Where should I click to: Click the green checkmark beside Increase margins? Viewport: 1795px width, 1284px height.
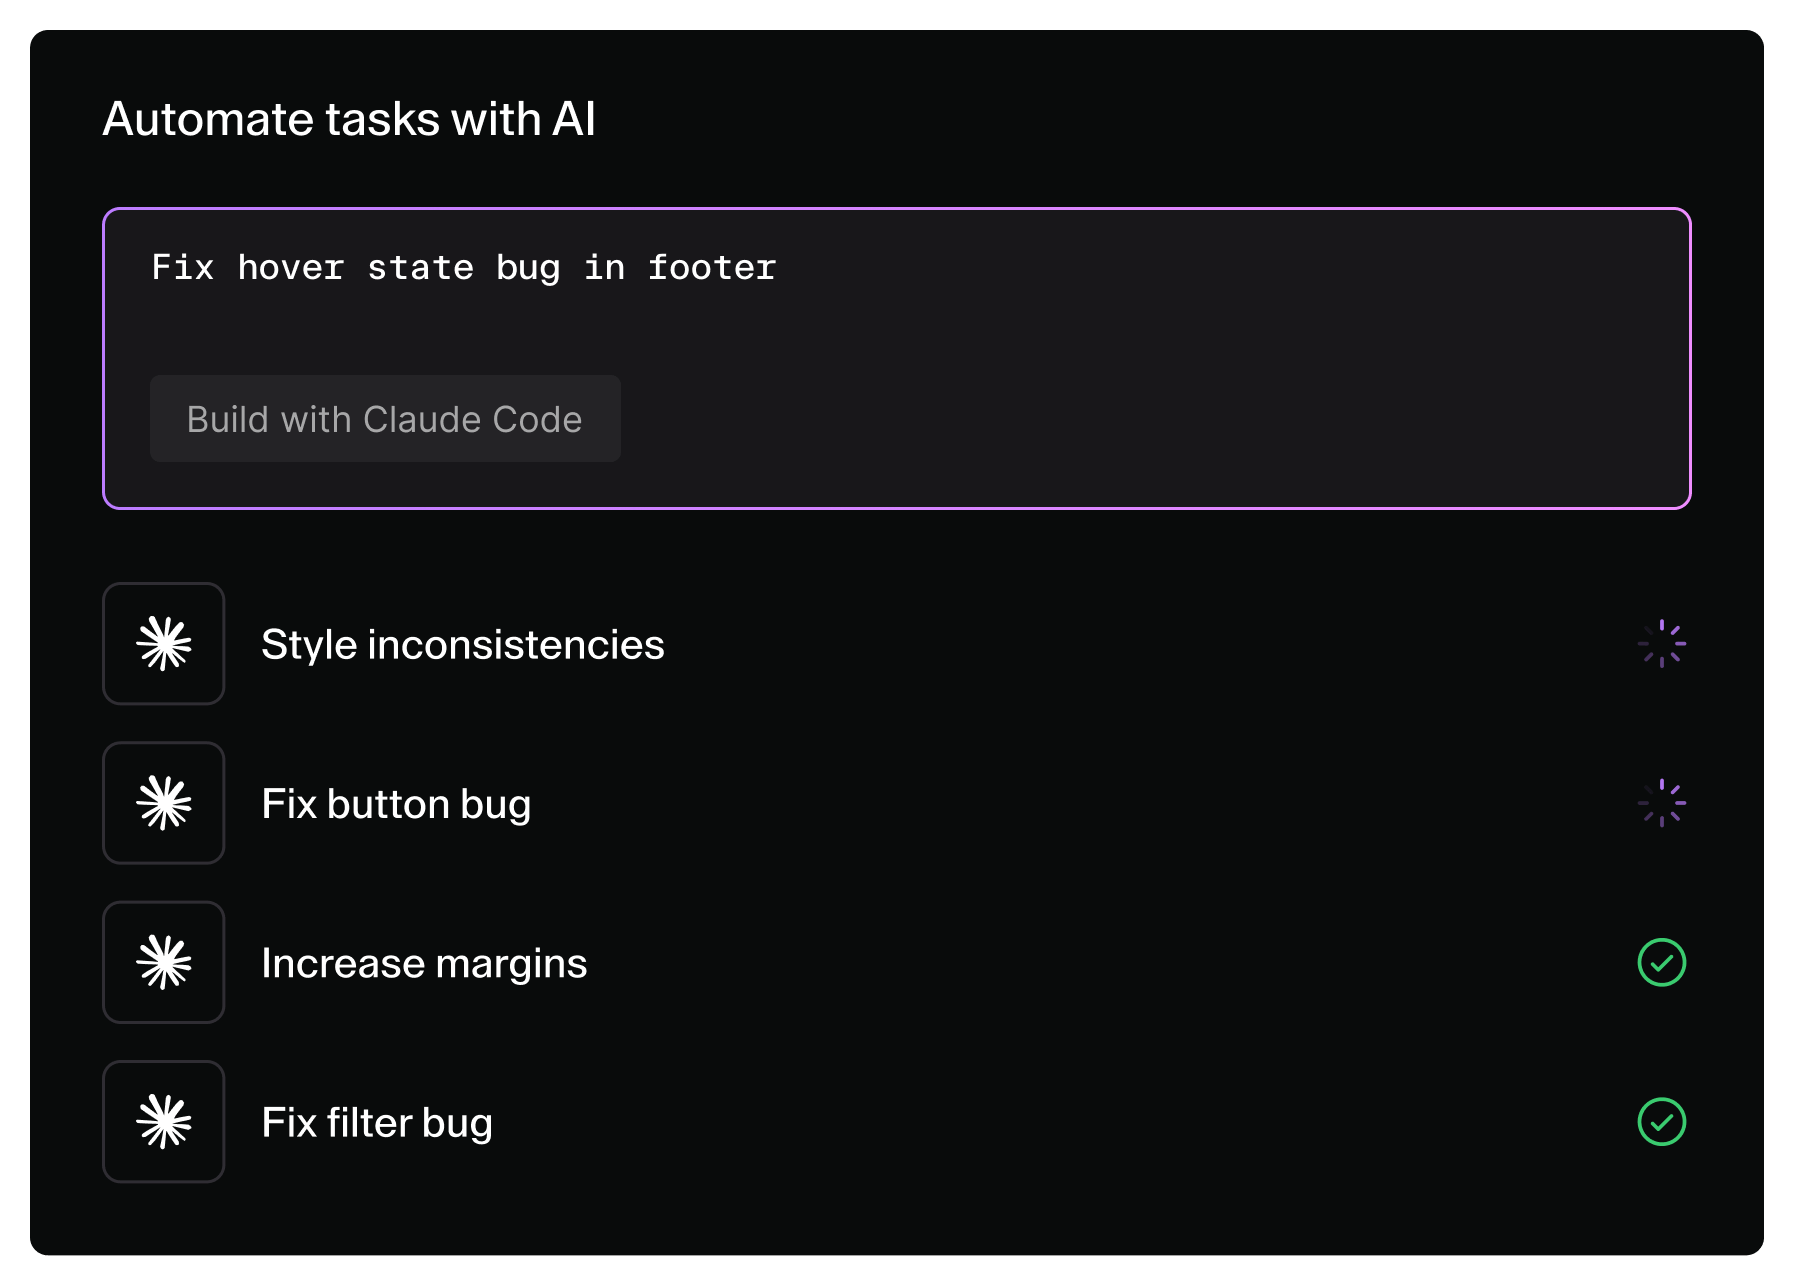point(1662,962)
